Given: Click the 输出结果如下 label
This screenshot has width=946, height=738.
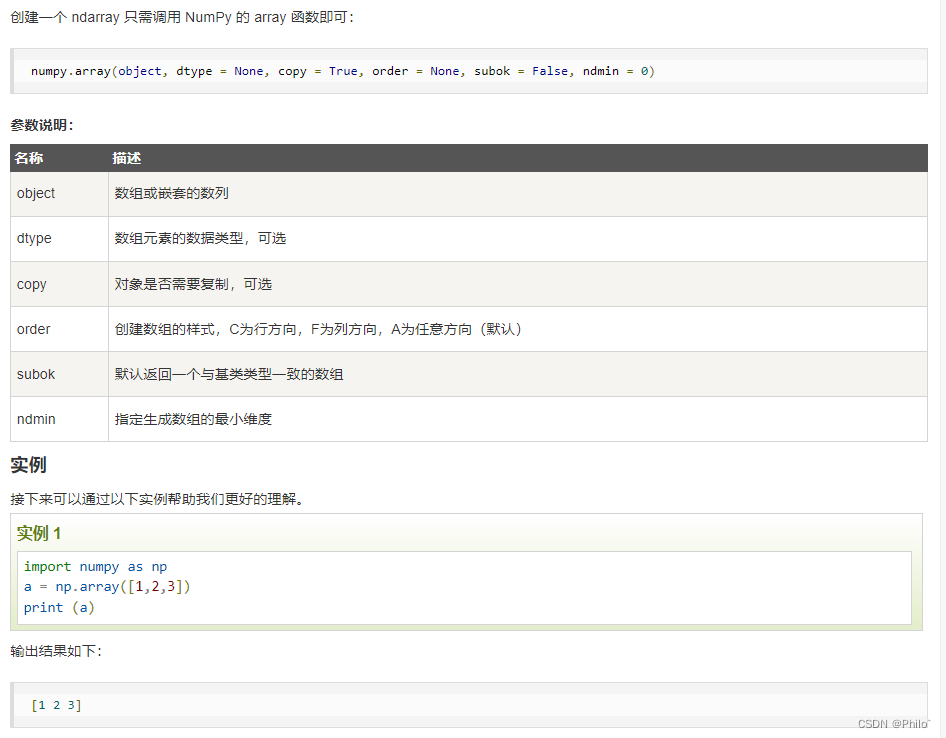Looking at the screenshot, I should pos(56,651).
